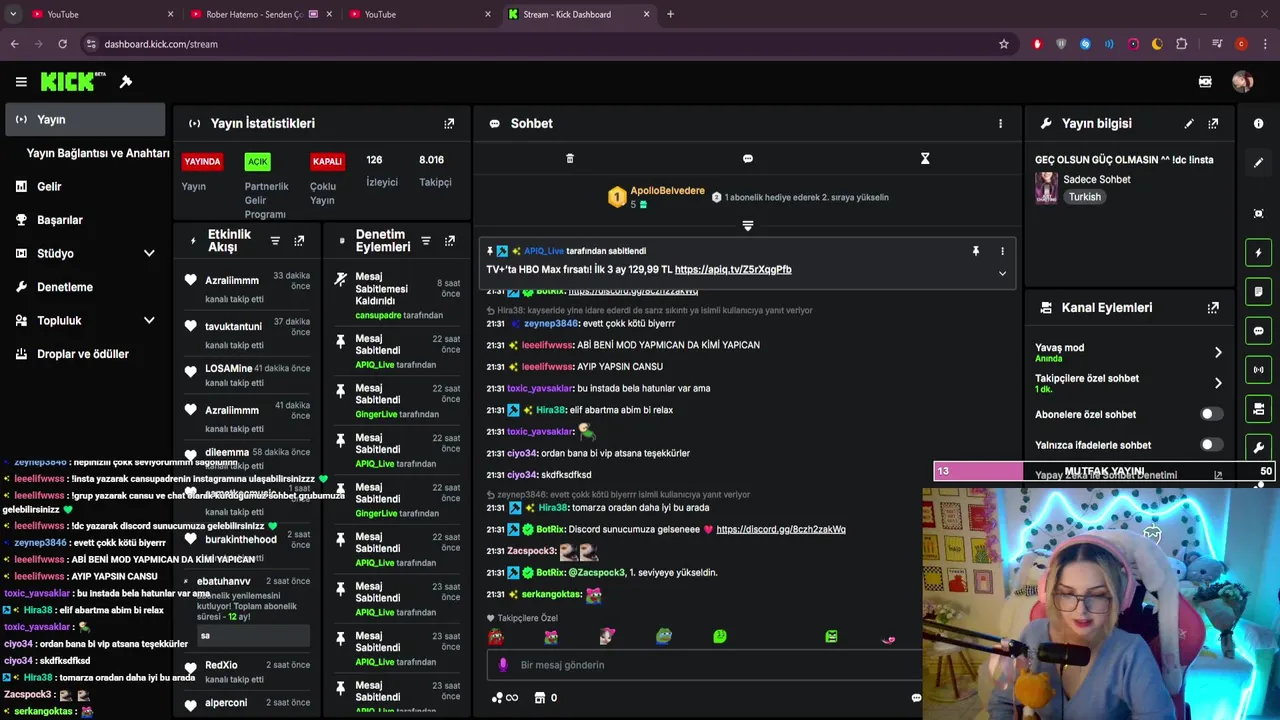Pop out the Kanal Eylemleri panel
The width and height of the screenshot is (1280, 720).
[x=1213, y=308]
